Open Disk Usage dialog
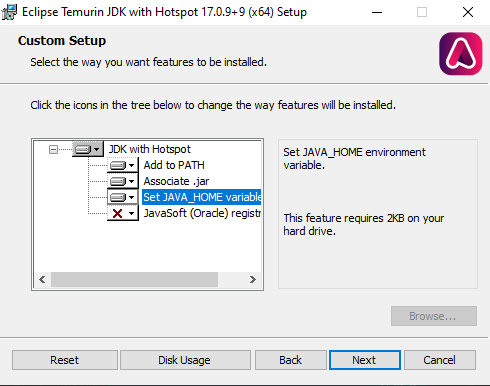 tap(185, 360)
